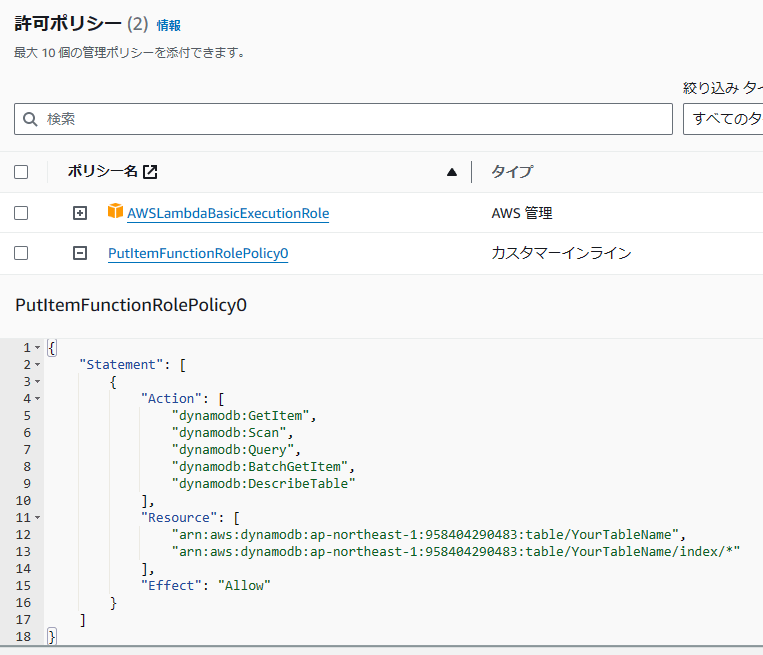The width and height of the screenshot is (763, 655).
Task: Collapse the PutItemFunctionRolePolicy0 row with minus icon
Action: (x=81, y=254)
